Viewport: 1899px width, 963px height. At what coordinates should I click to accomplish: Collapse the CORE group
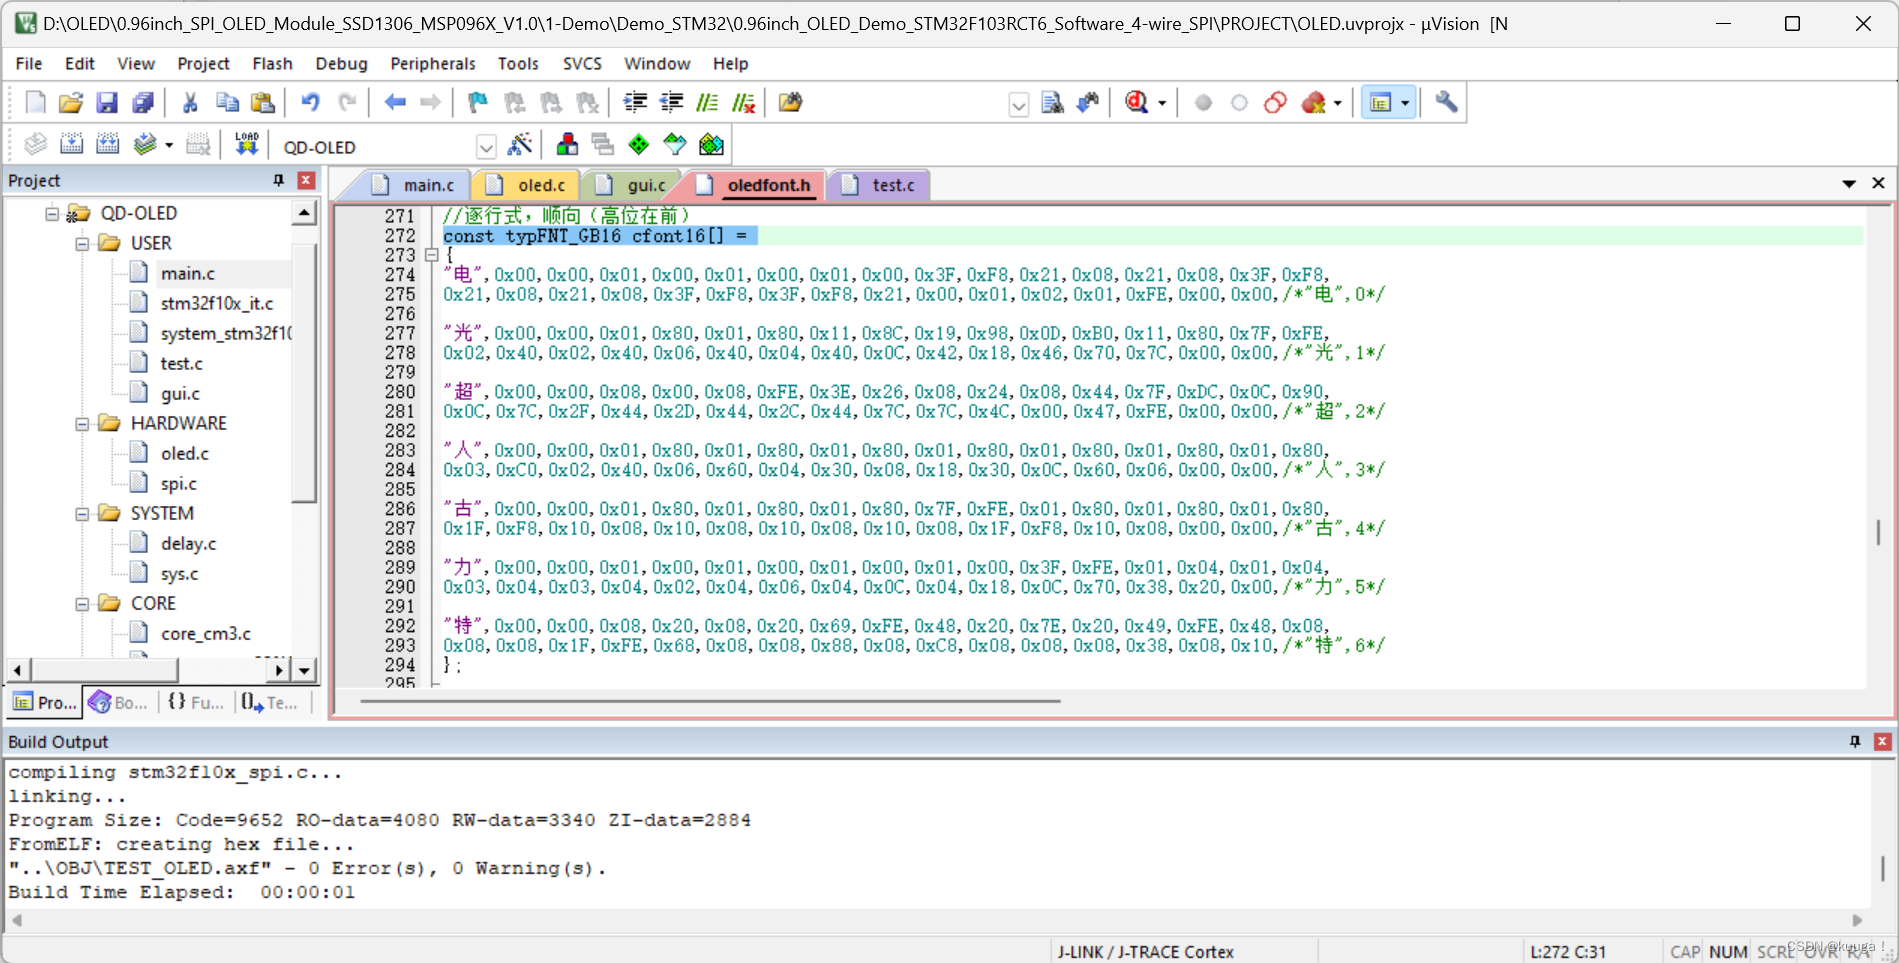pos(82,603)
